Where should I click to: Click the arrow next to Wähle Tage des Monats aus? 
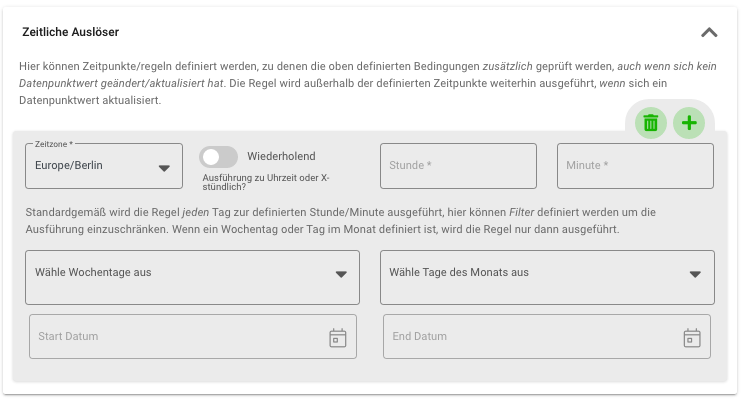coord(695,274)
